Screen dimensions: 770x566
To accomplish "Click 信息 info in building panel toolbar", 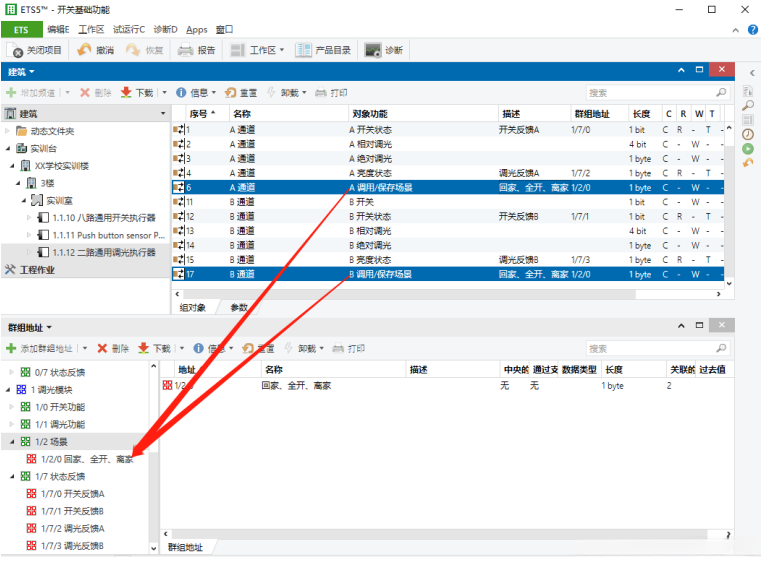I will [x=195, y=92].
